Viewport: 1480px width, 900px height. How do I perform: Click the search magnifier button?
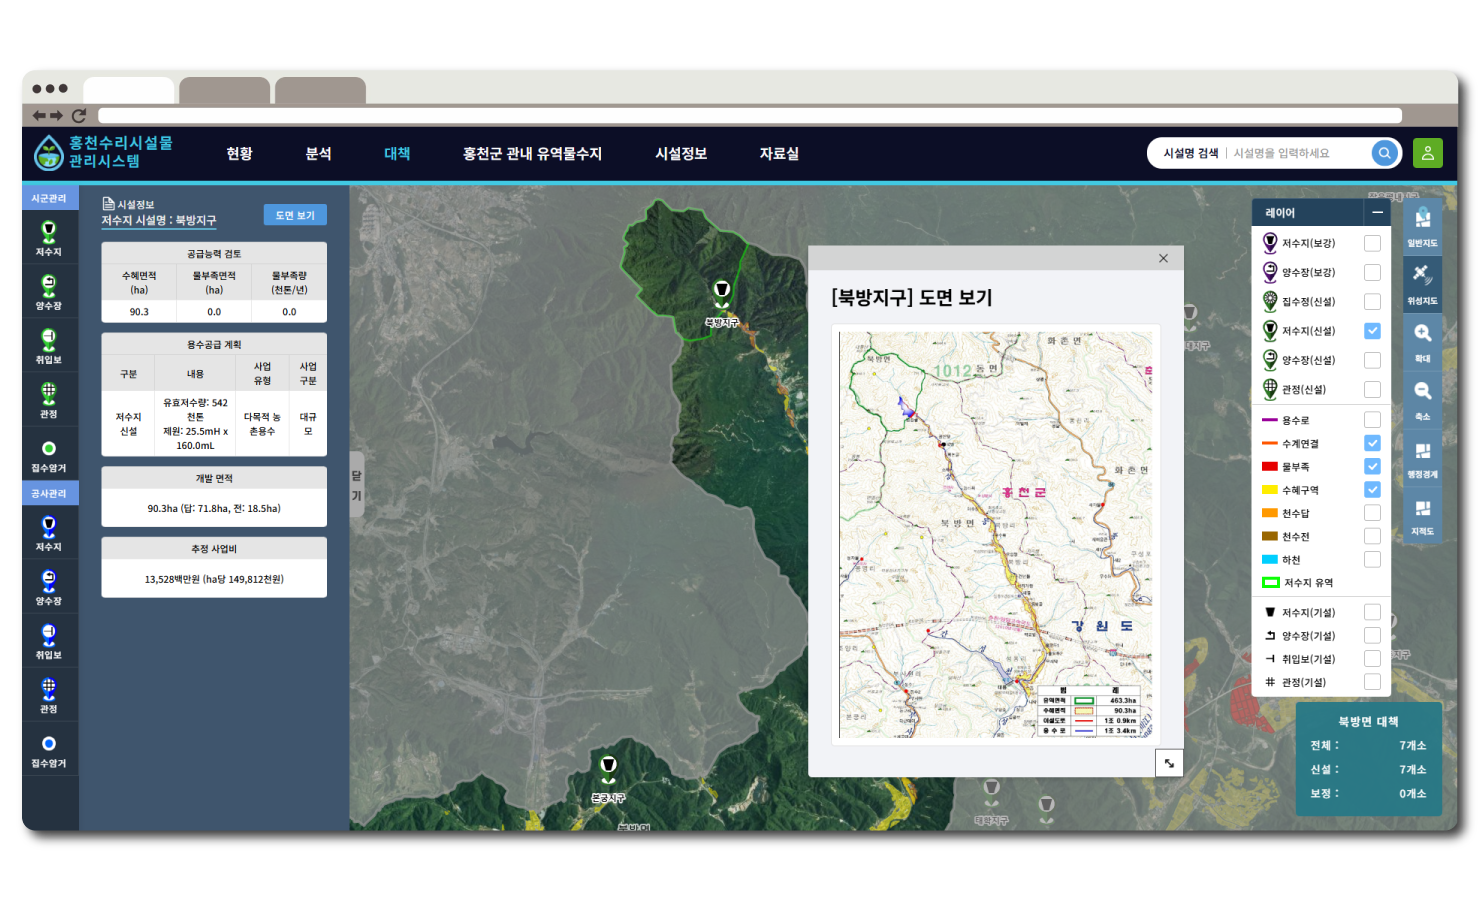coord(1384,153)
